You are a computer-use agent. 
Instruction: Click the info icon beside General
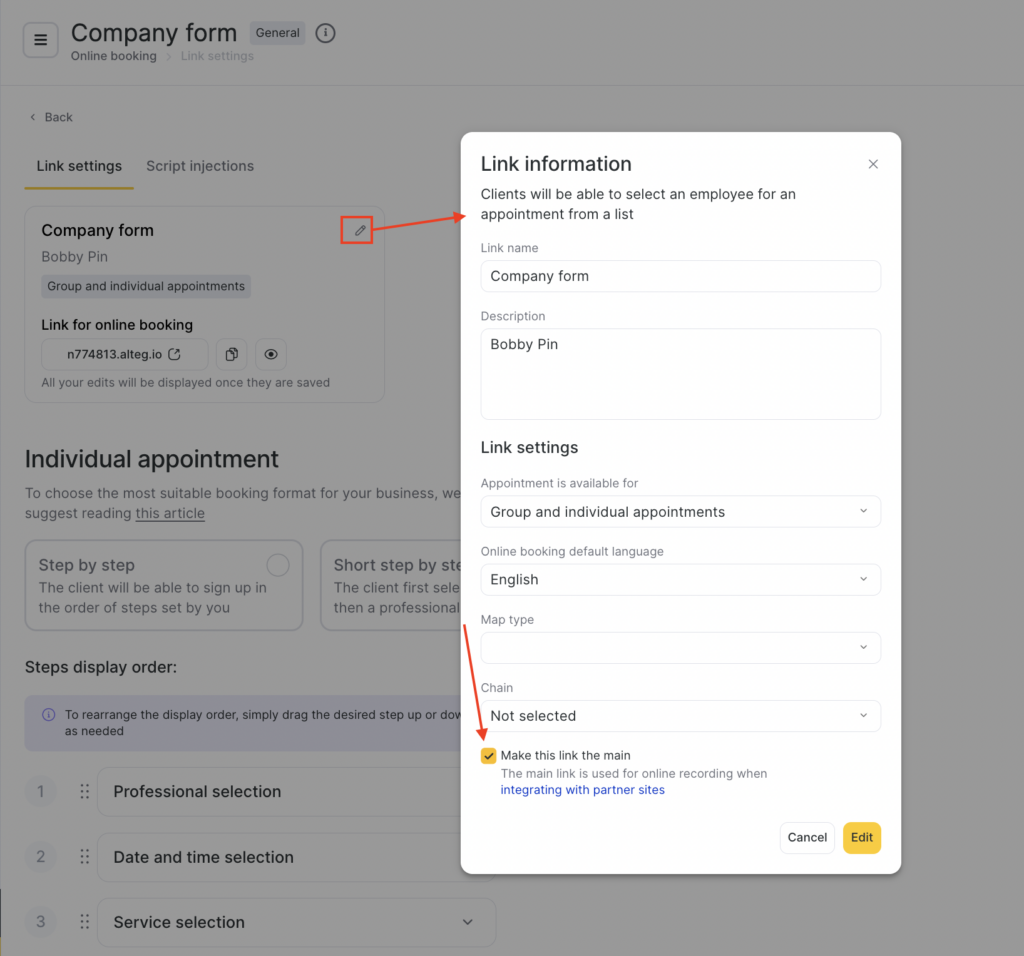coord(325,33)
